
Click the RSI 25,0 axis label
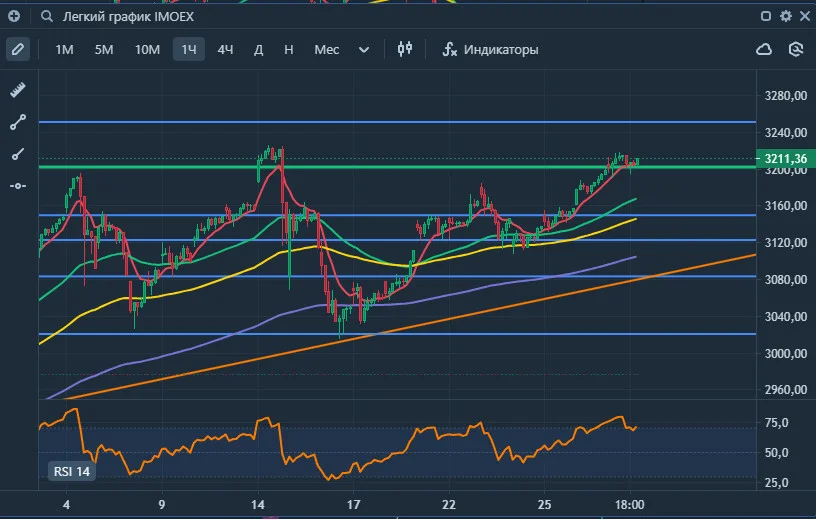click(776, 483)
